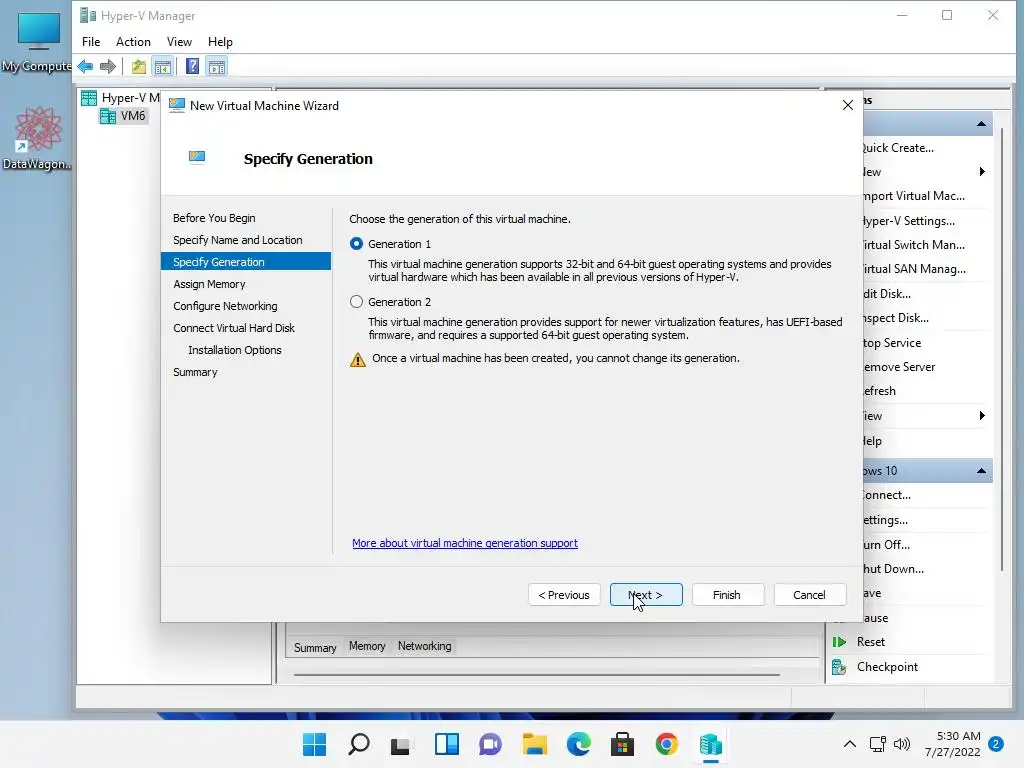Open the View menu

pos(179,42)
